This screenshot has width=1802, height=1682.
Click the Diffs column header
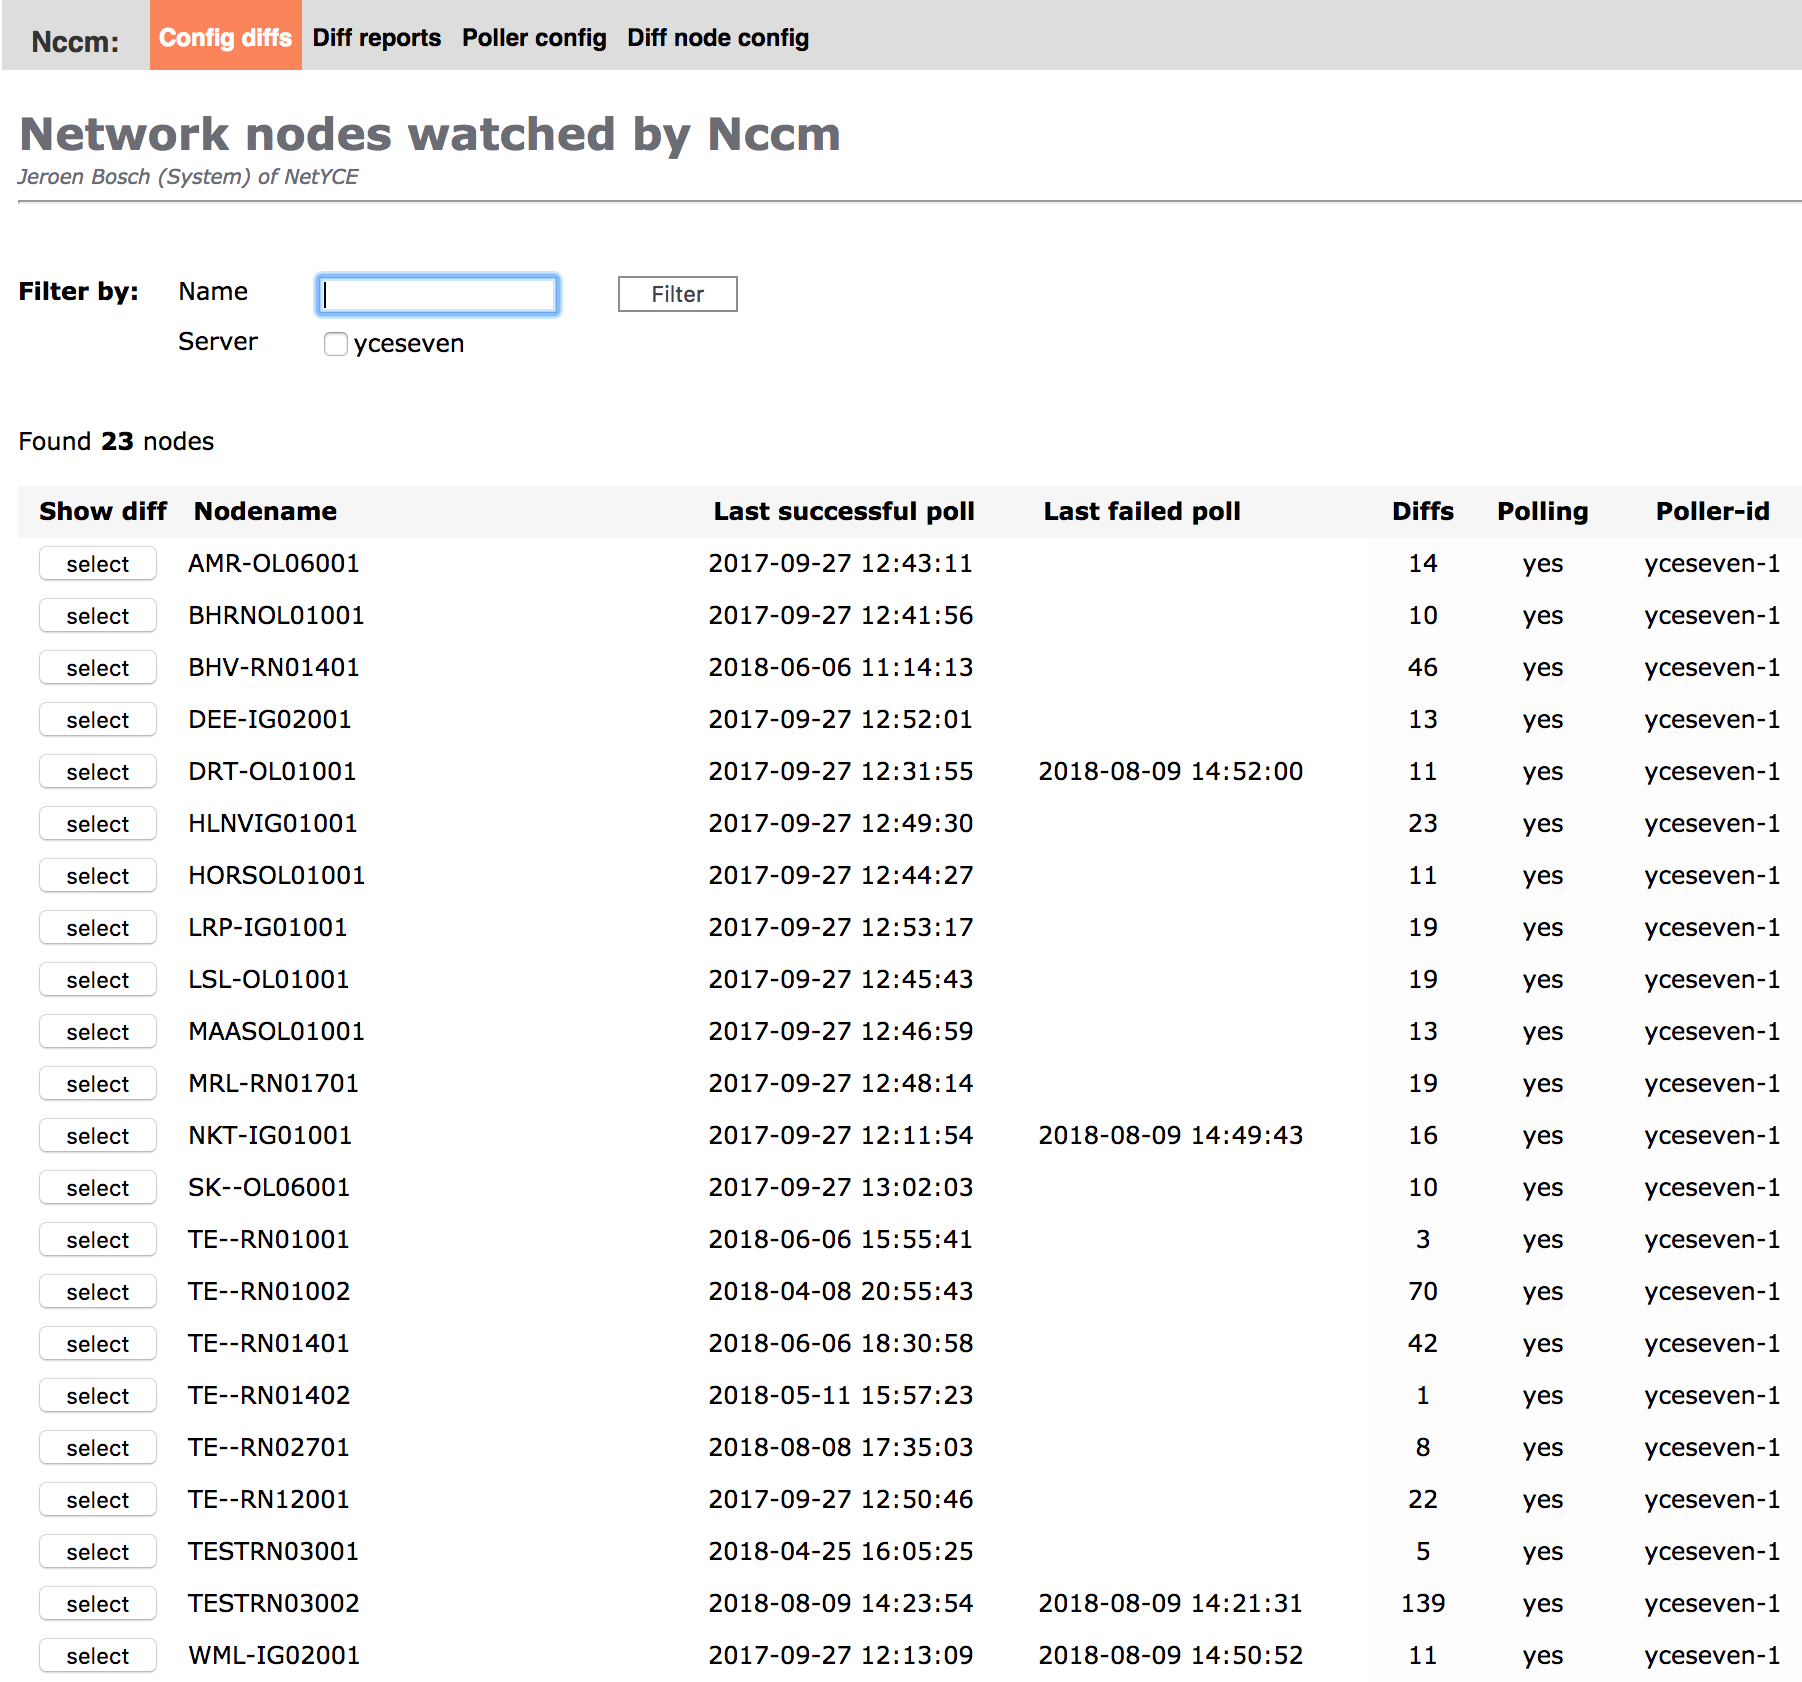pyautogui.click(x=1422, y=511)
